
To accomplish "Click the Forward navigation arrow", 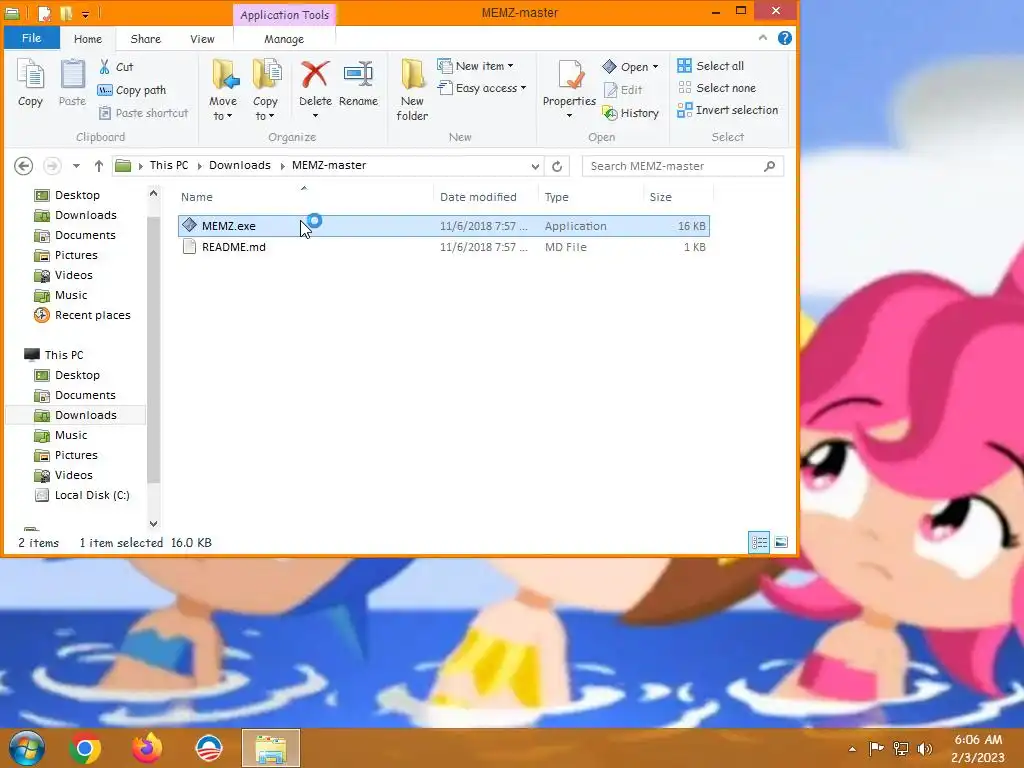I will (52, 166).
